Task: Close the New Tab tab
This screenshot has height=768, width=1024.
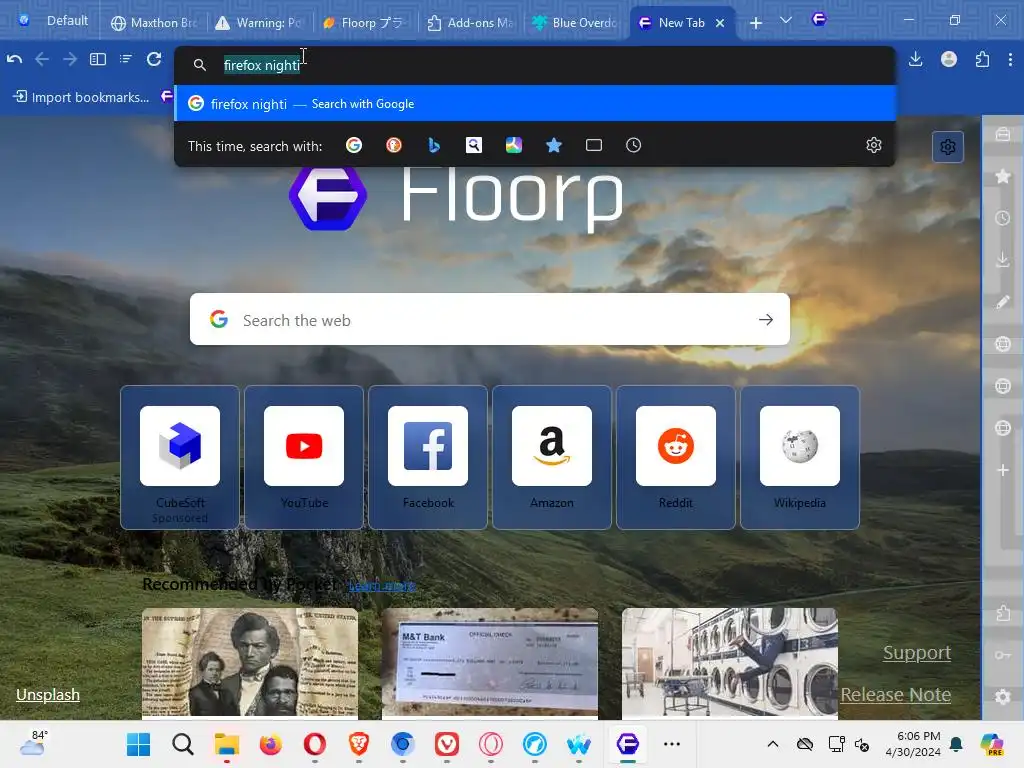Action: coord(720,23)
